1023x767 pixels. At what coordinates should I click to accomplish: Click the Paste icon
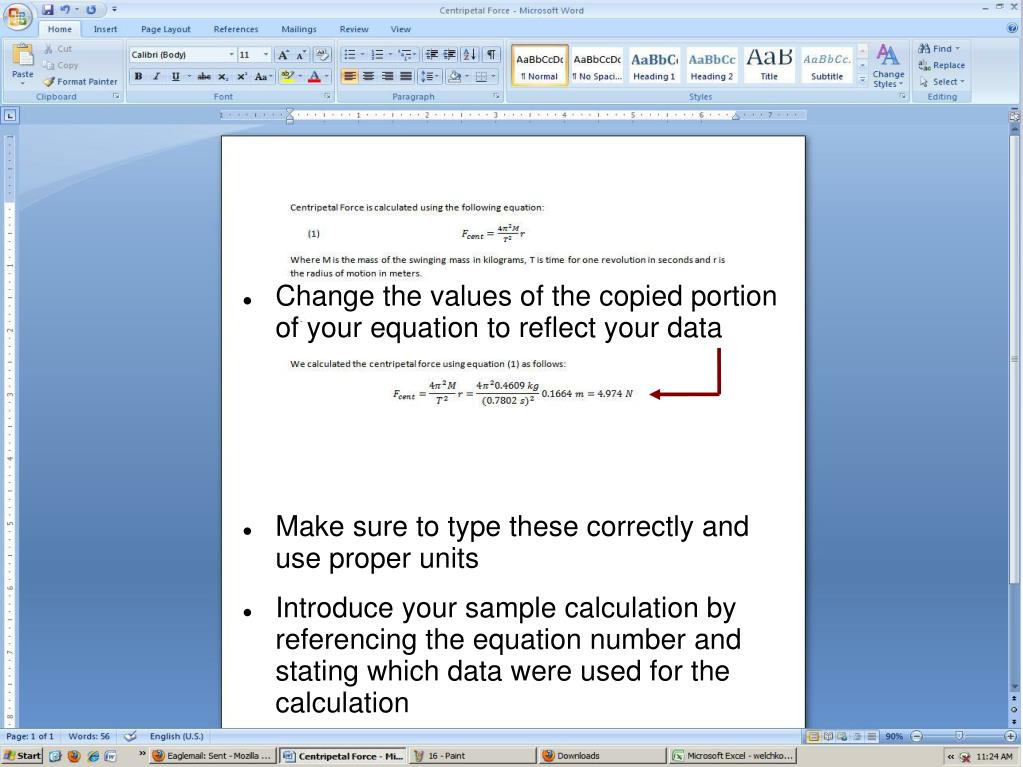[x=23, y=55]
